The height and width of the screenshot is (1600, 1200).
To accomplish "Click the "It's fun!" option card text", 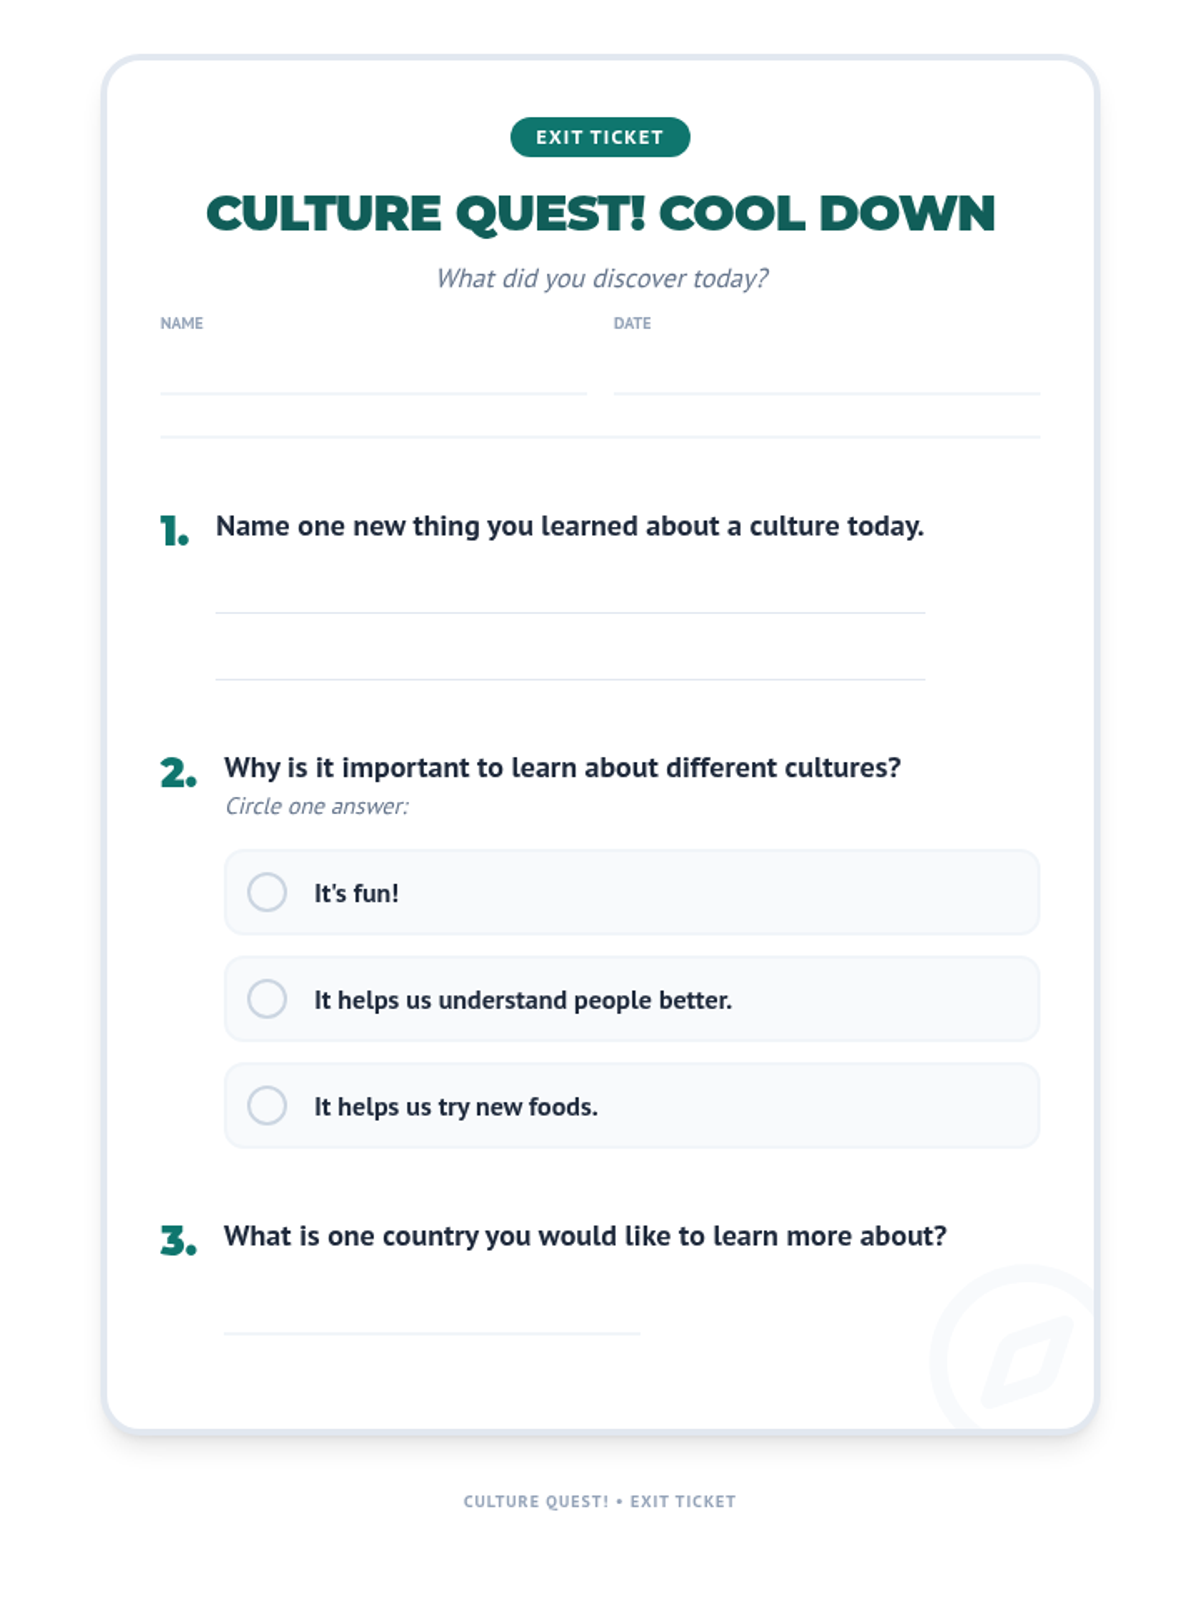I will (356, 893).
